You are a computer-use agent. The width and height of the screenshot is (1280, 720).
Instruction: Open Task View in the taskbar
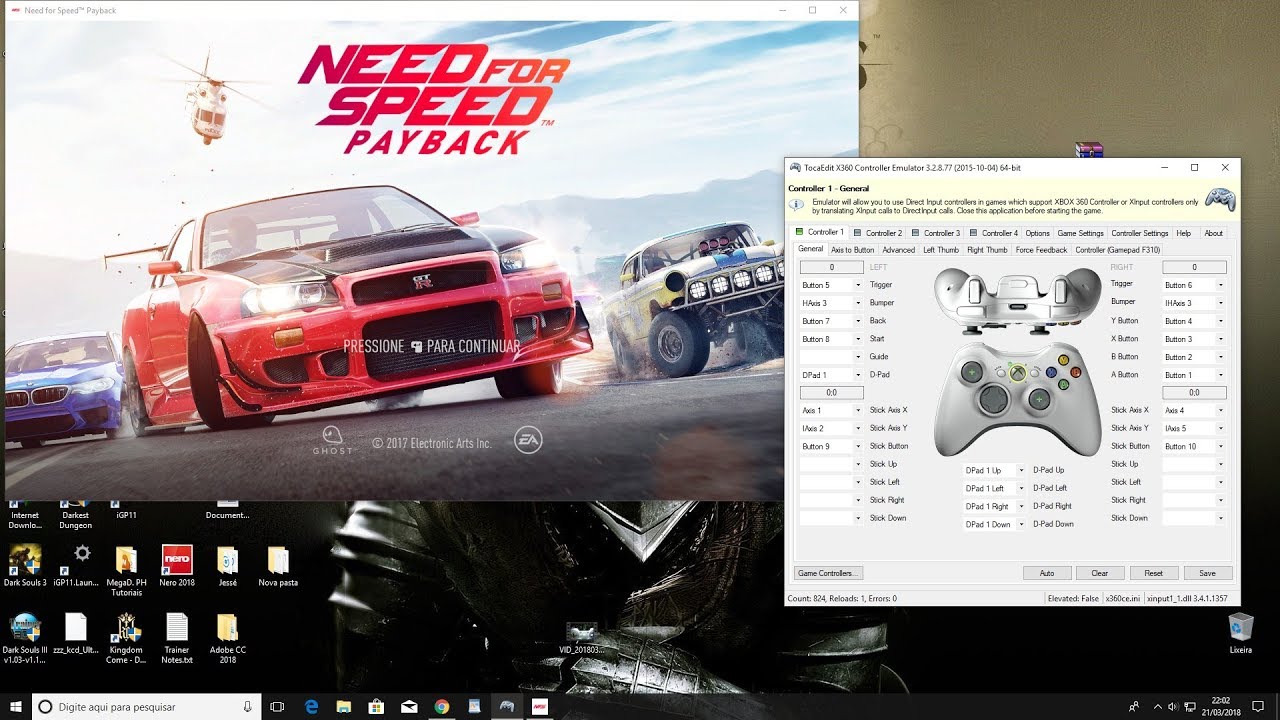coord(277,706)
